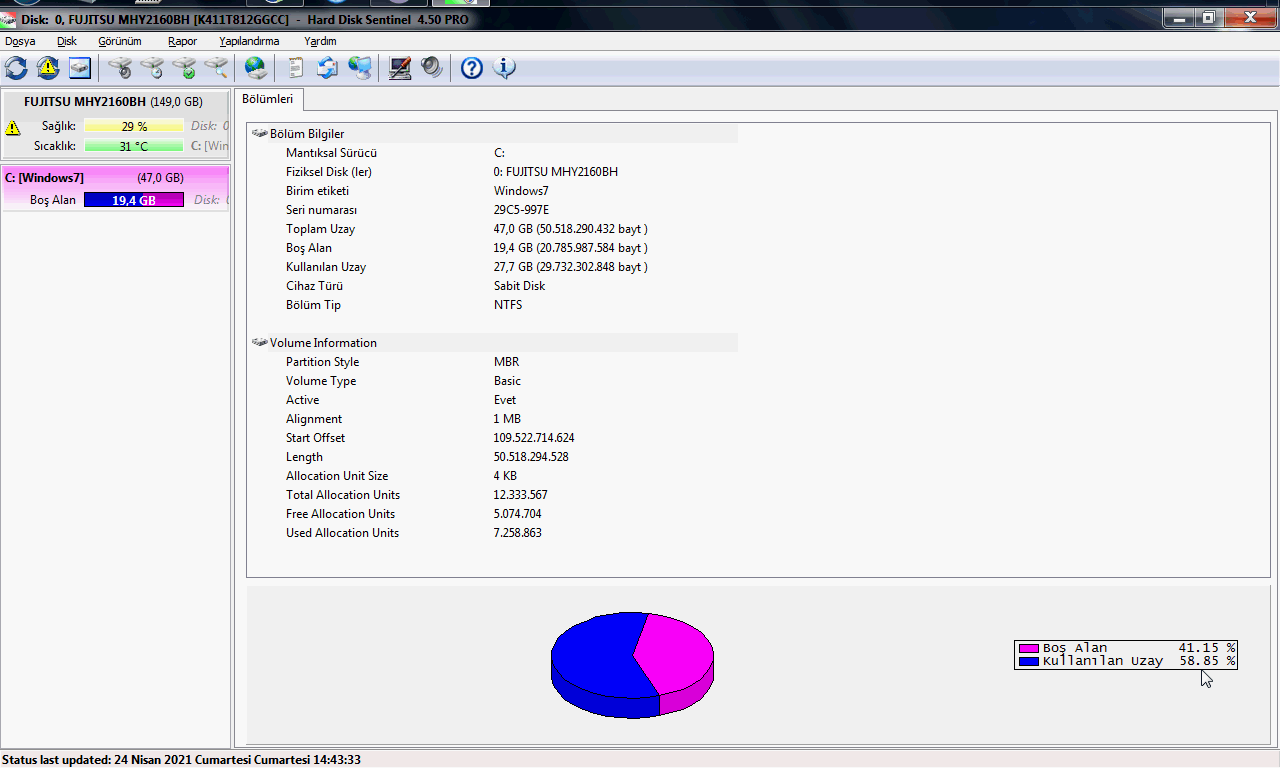Click the refresh icon with yellow warning sign
Viewport: 1280px width, 768px height.
48,68
